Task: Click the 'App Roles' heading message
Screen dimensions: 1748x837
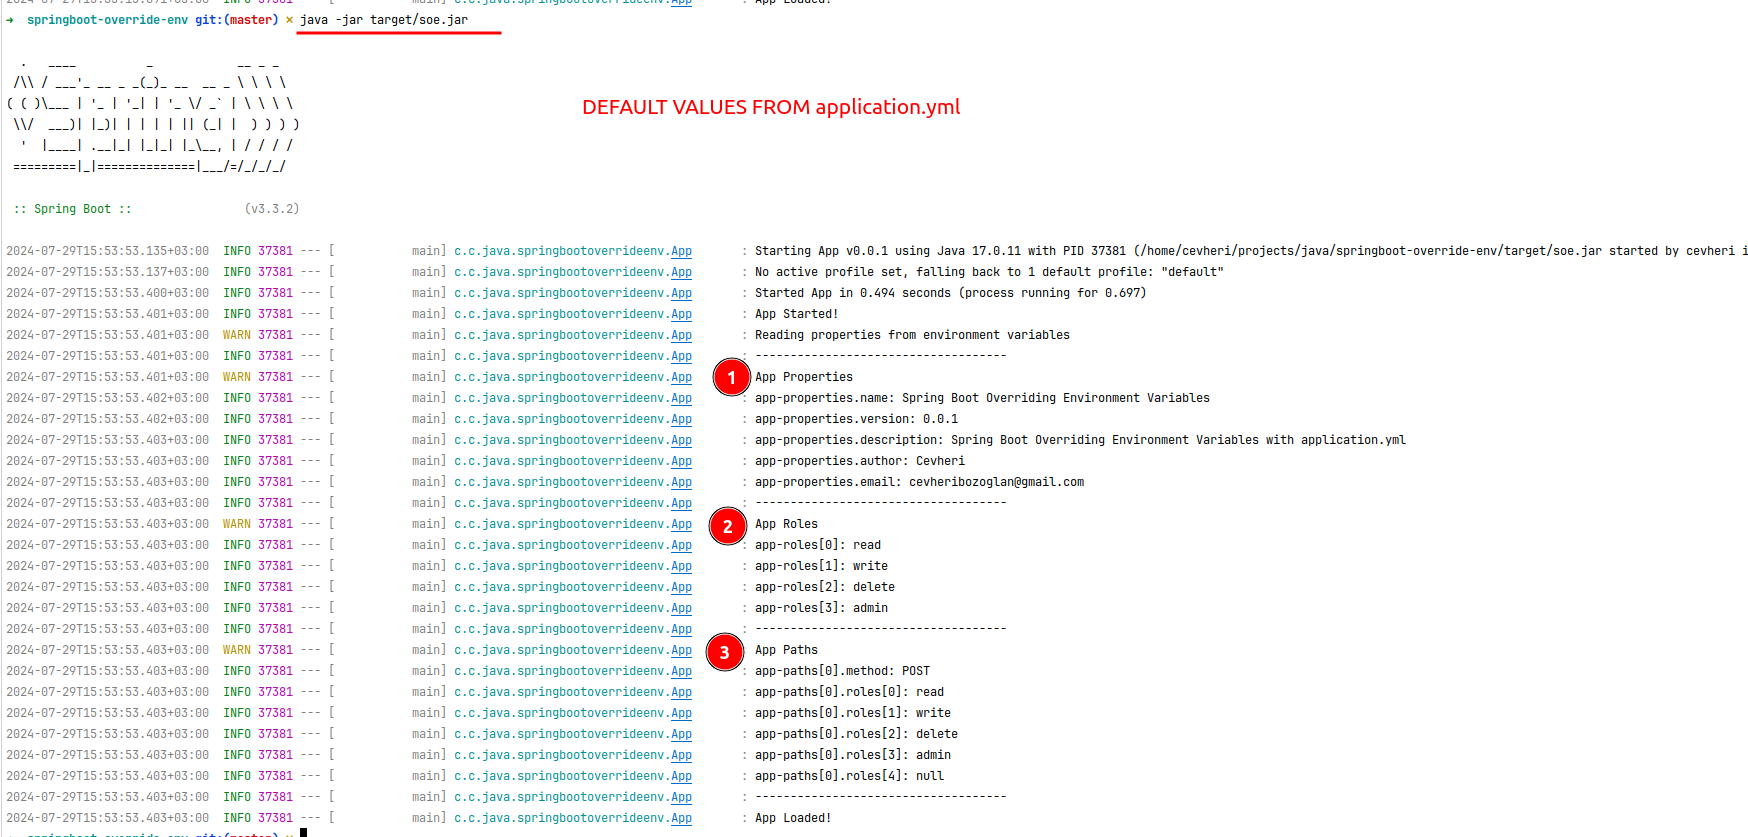Action: [786, 524]
